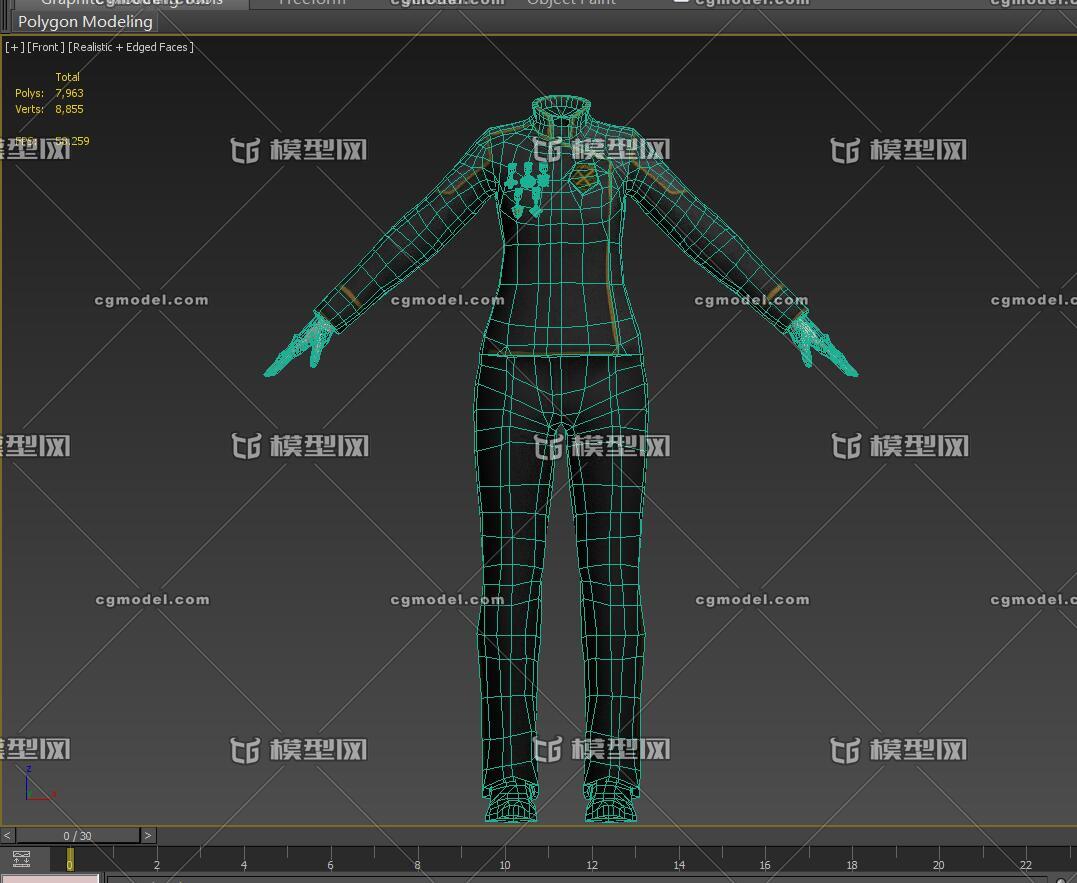Click the orange badge on the jacket
The image size is (1077, 883).
[x=583, y=176]
